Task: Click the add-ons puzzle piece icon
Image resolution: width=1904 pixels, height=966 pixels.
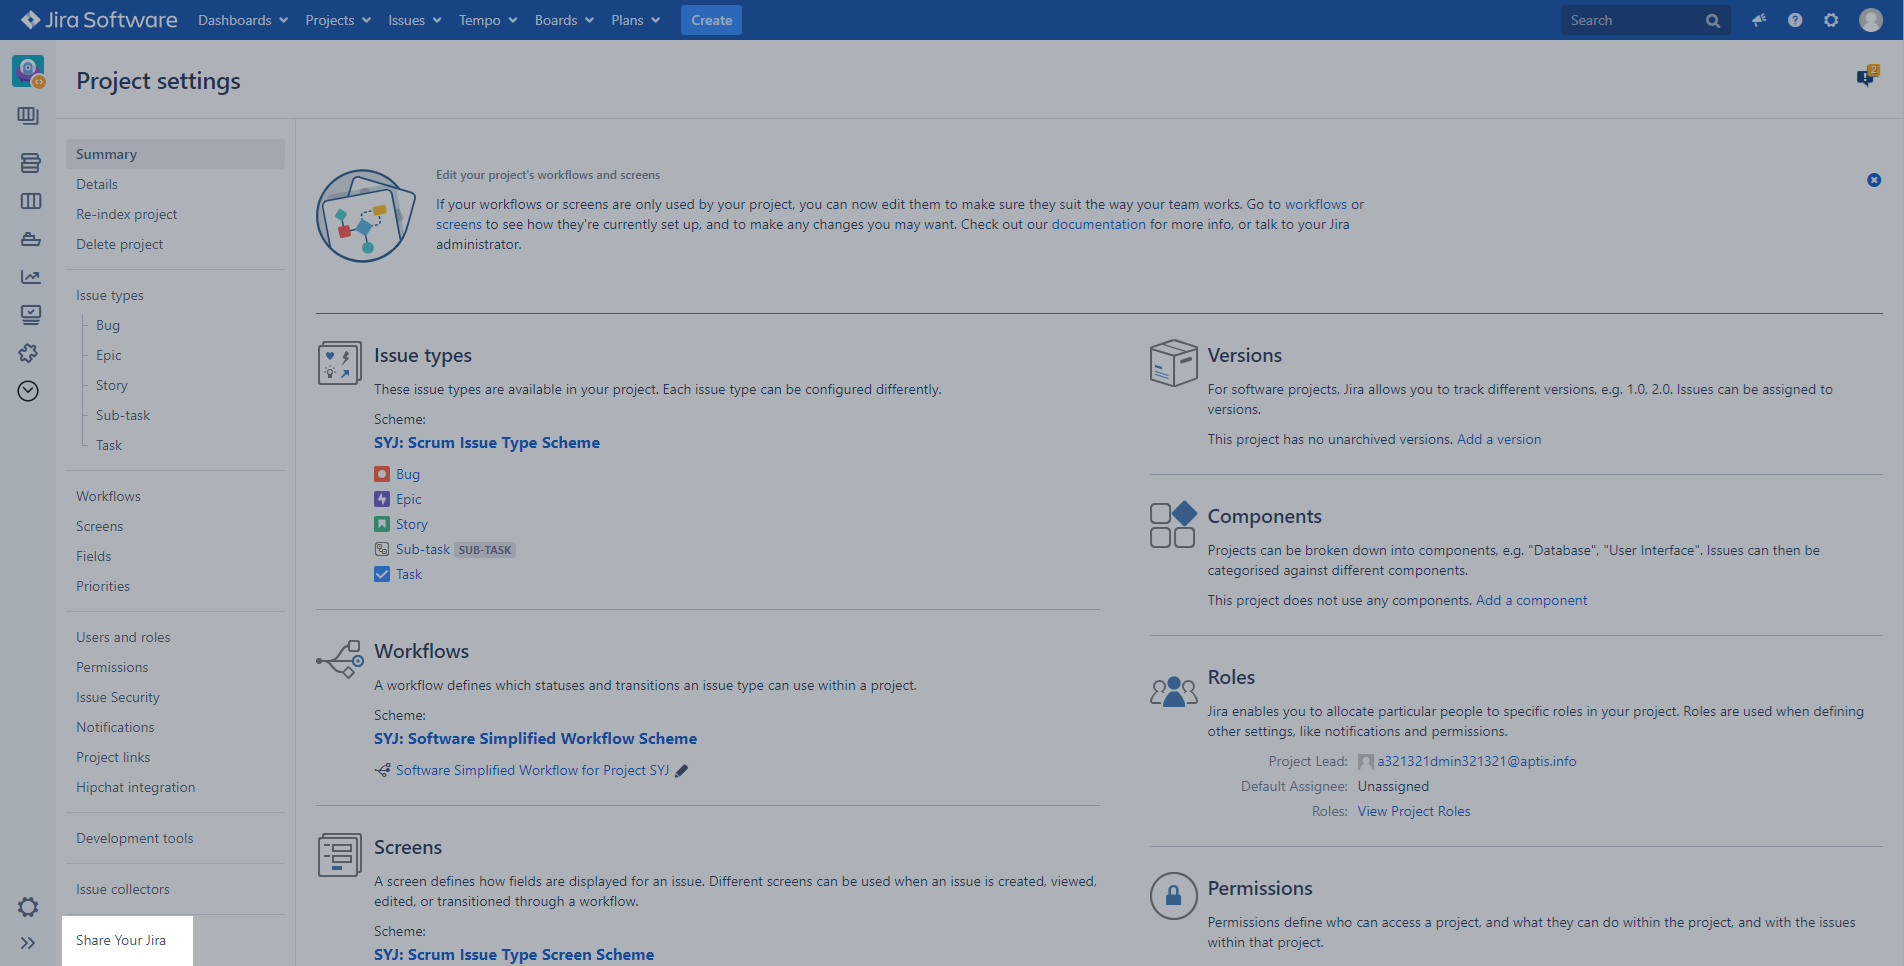Action: (x=28, y=353)
